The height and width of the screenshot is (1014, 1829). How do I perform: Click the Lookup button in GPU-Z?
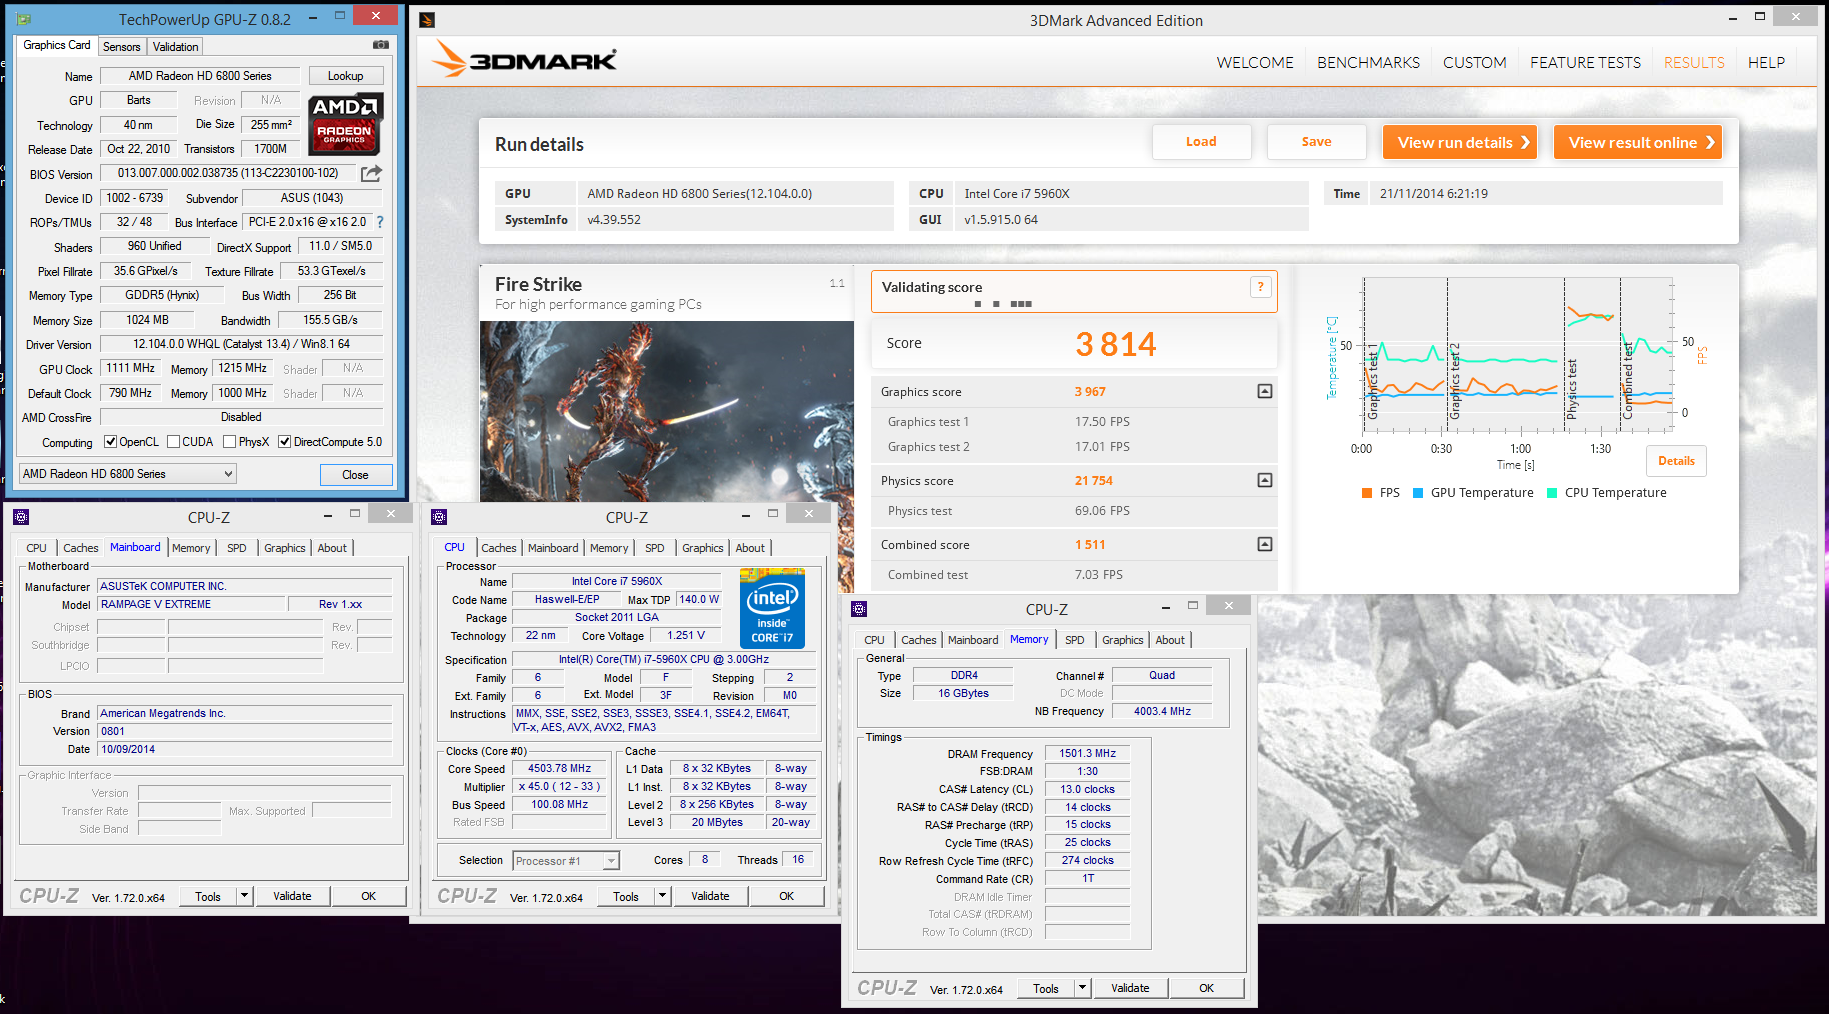pyautogui.click(x=345, y=76)
